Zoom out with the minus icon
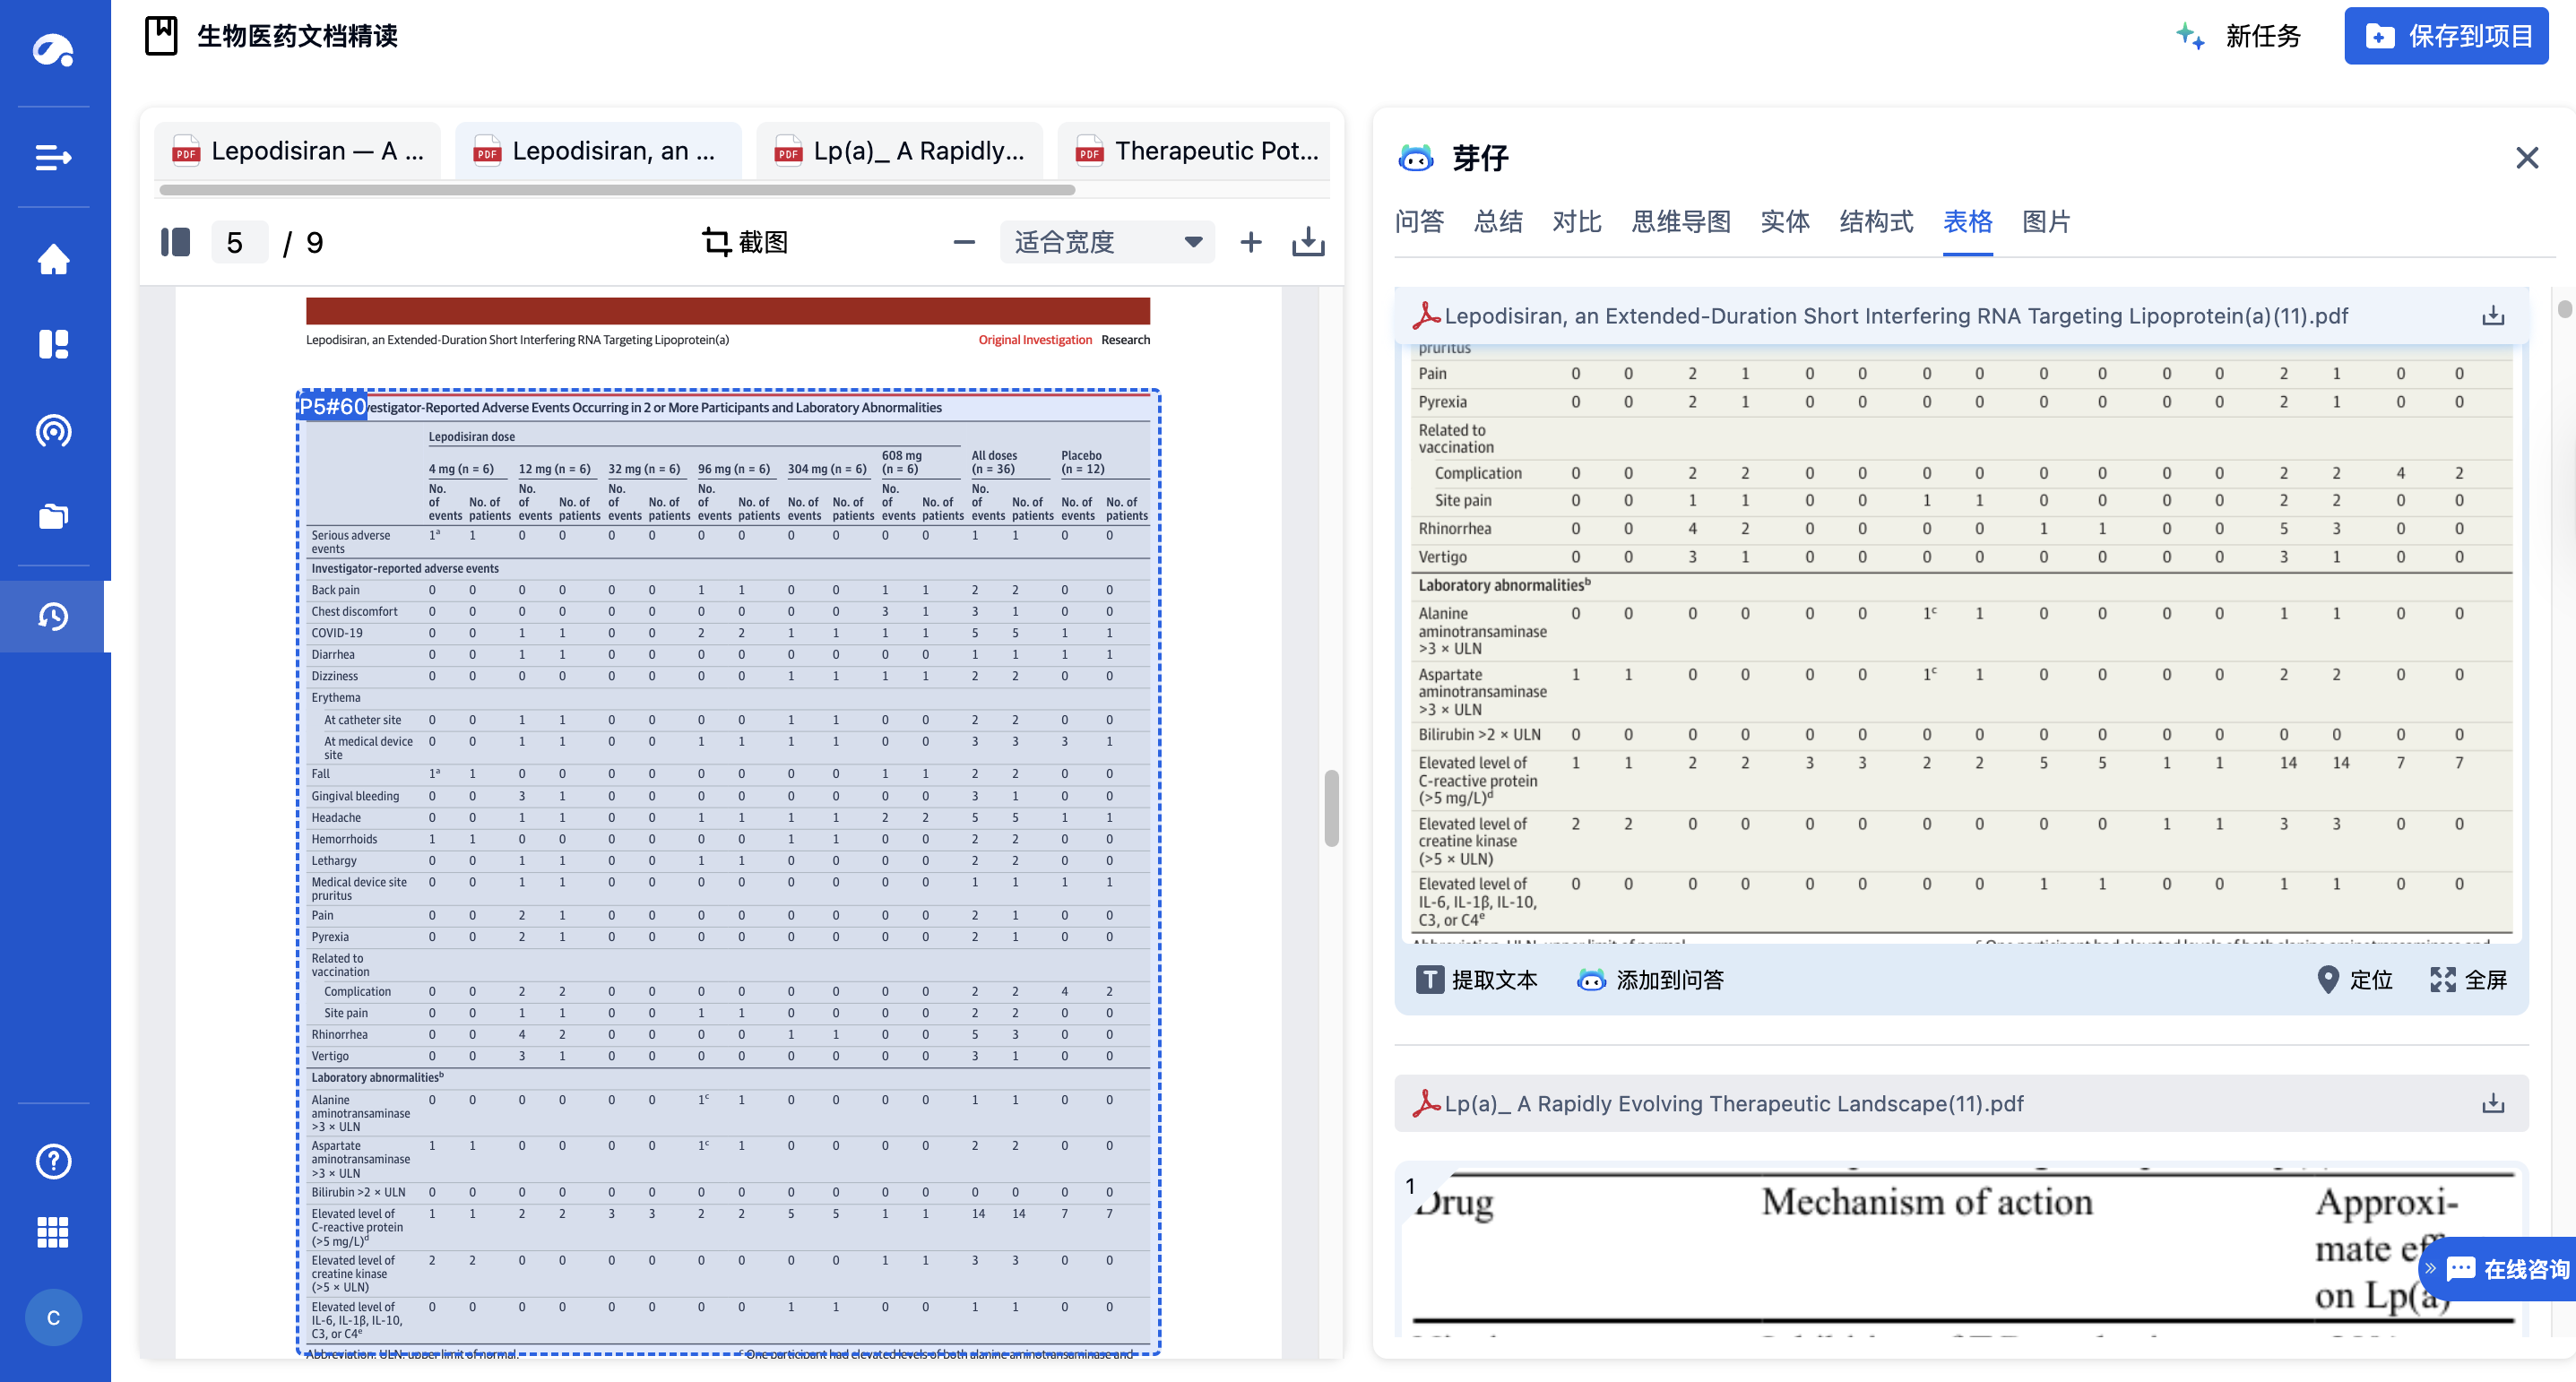This screenshot has height=1382, width=2576. [963, 242]
